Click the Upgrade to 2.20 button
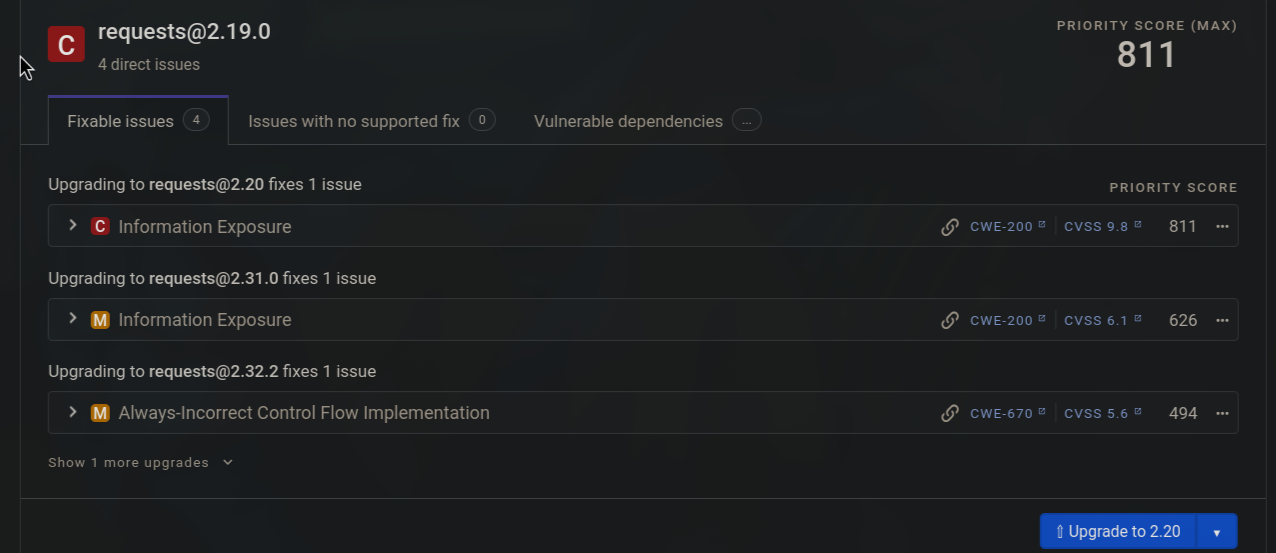The width and height of the screenshot is (1276, 553). tap(1119, 532)
